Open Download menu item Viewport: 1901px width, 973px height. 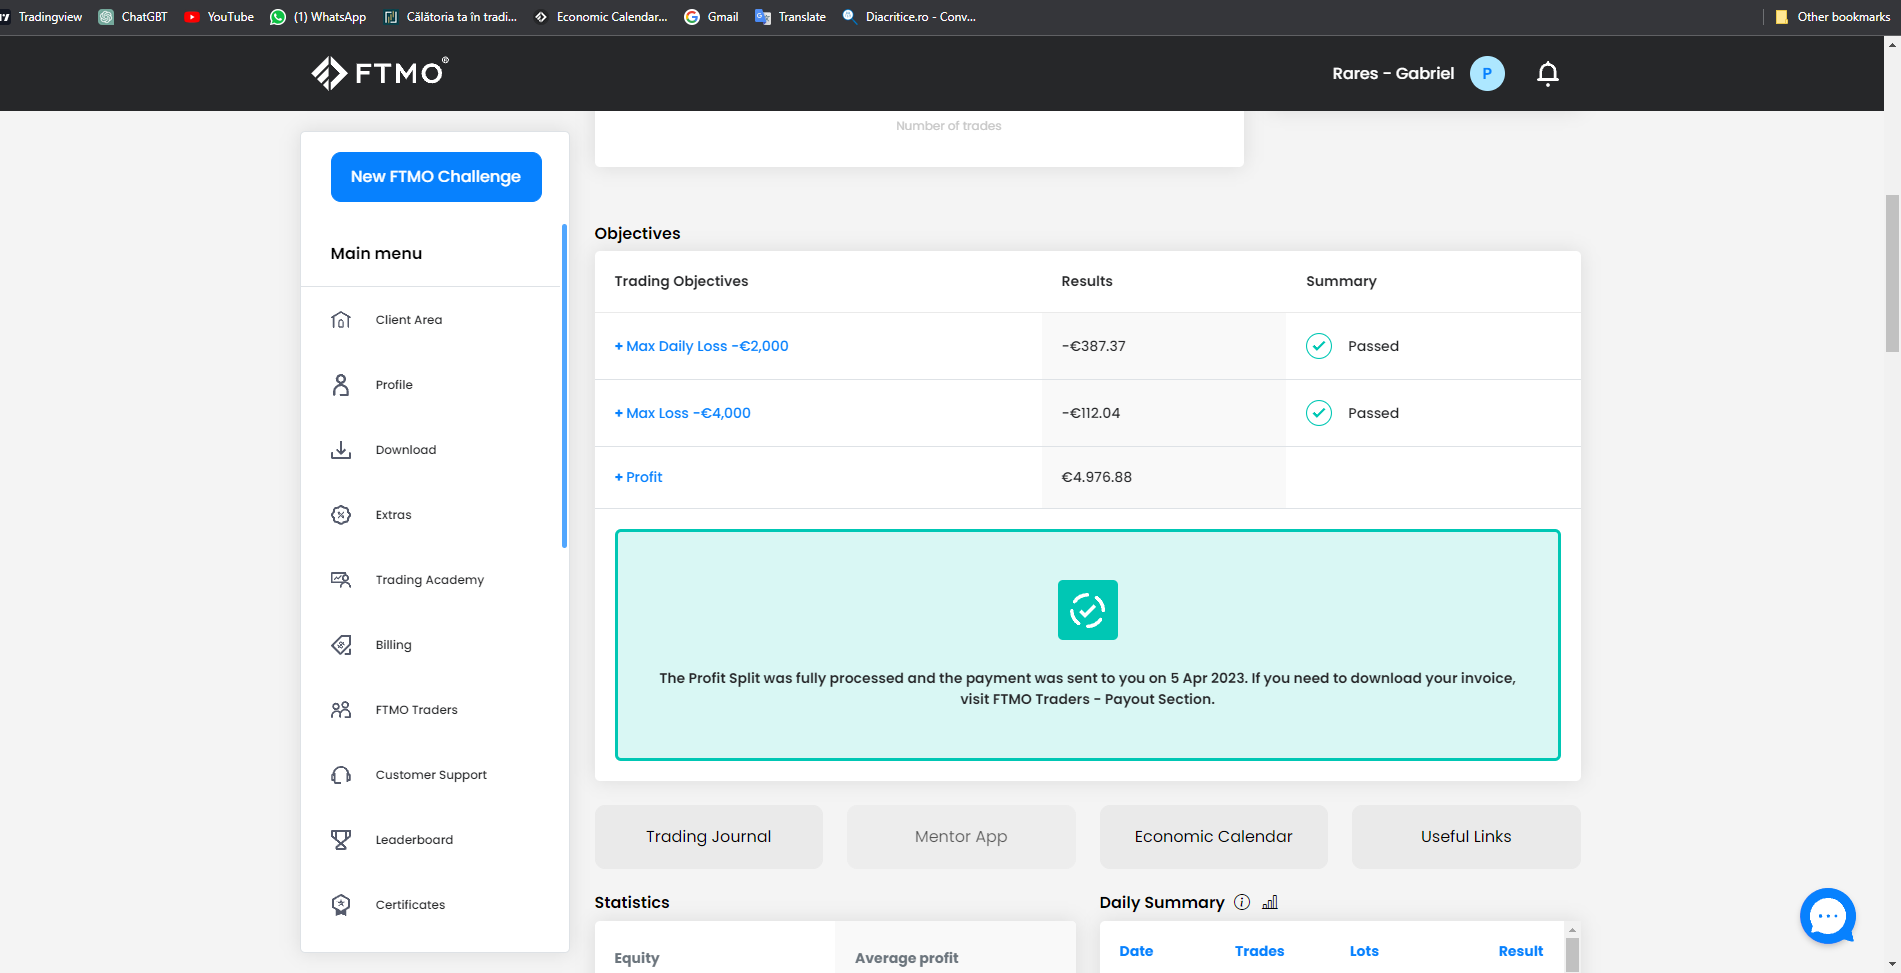[406, 450]
